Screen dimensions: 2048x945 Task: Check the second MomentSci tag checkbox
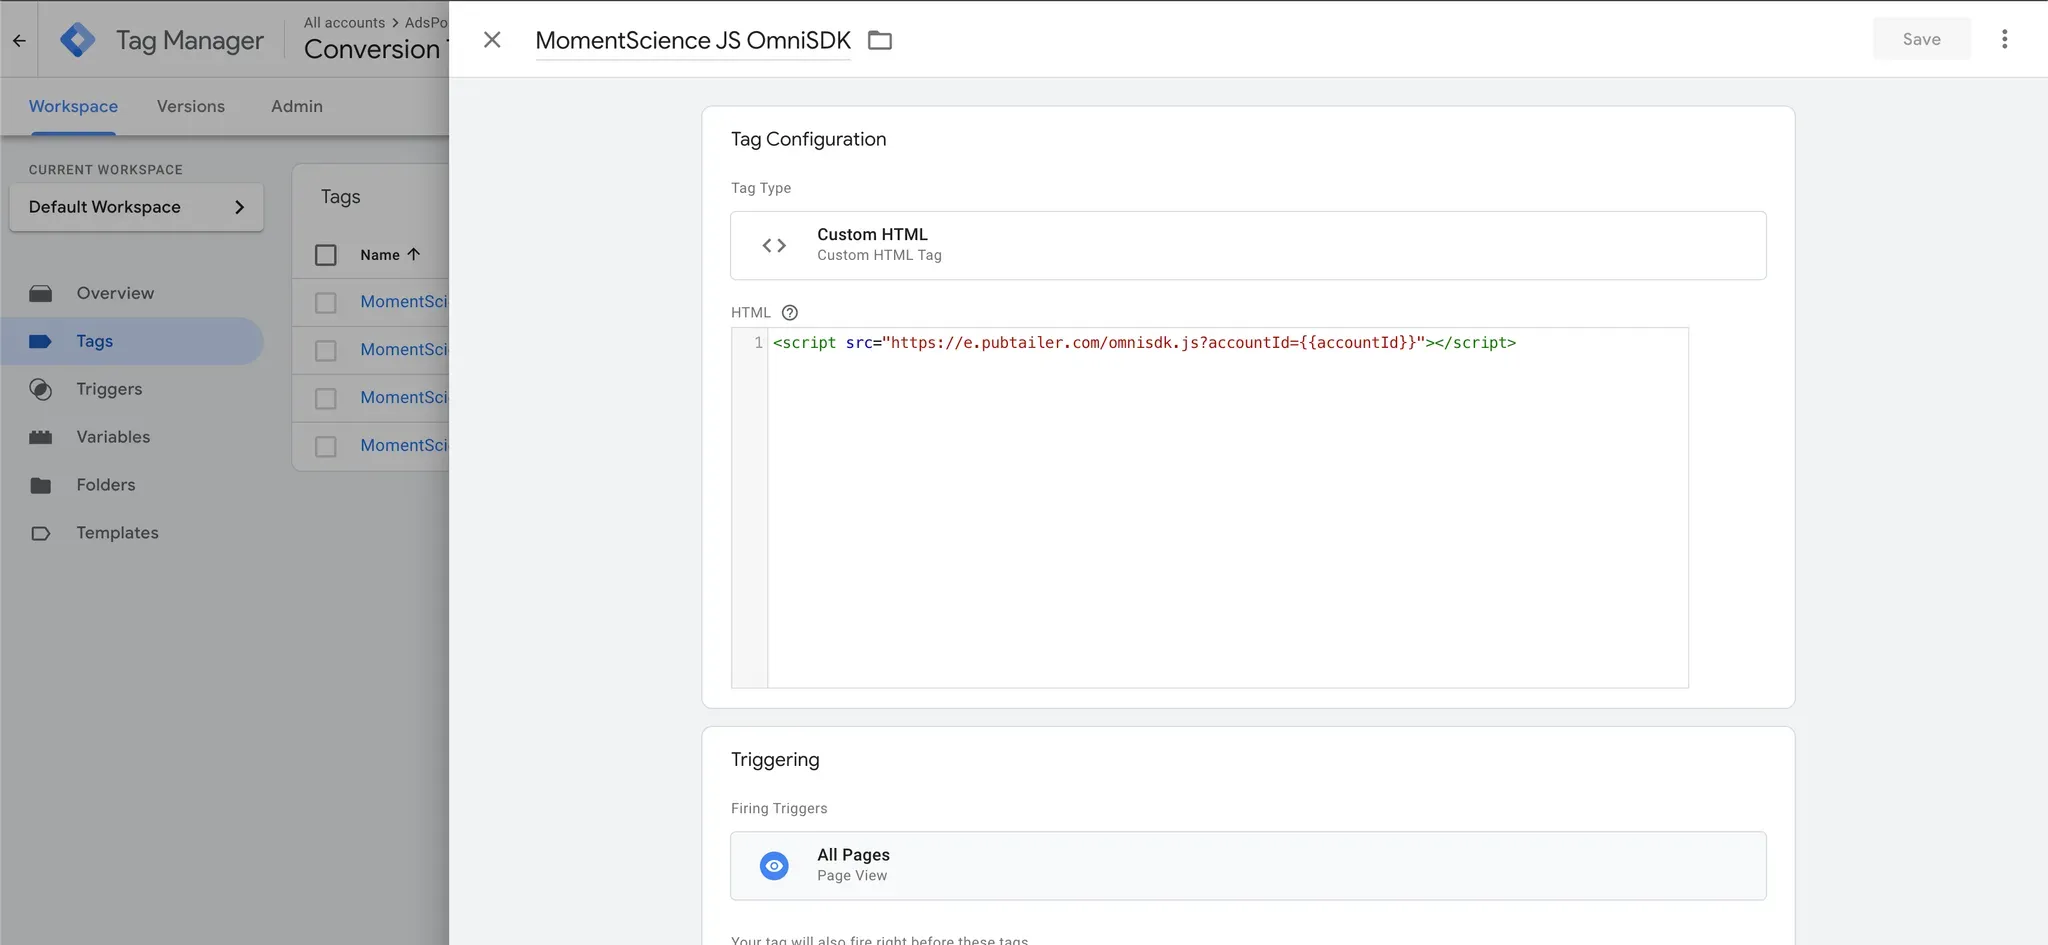click(326, 350)
